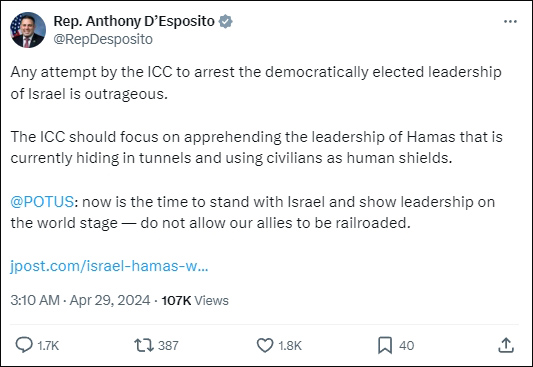Click the 40 bookmarks count
This screenshot has width=533, height=367.
point(407,346)
